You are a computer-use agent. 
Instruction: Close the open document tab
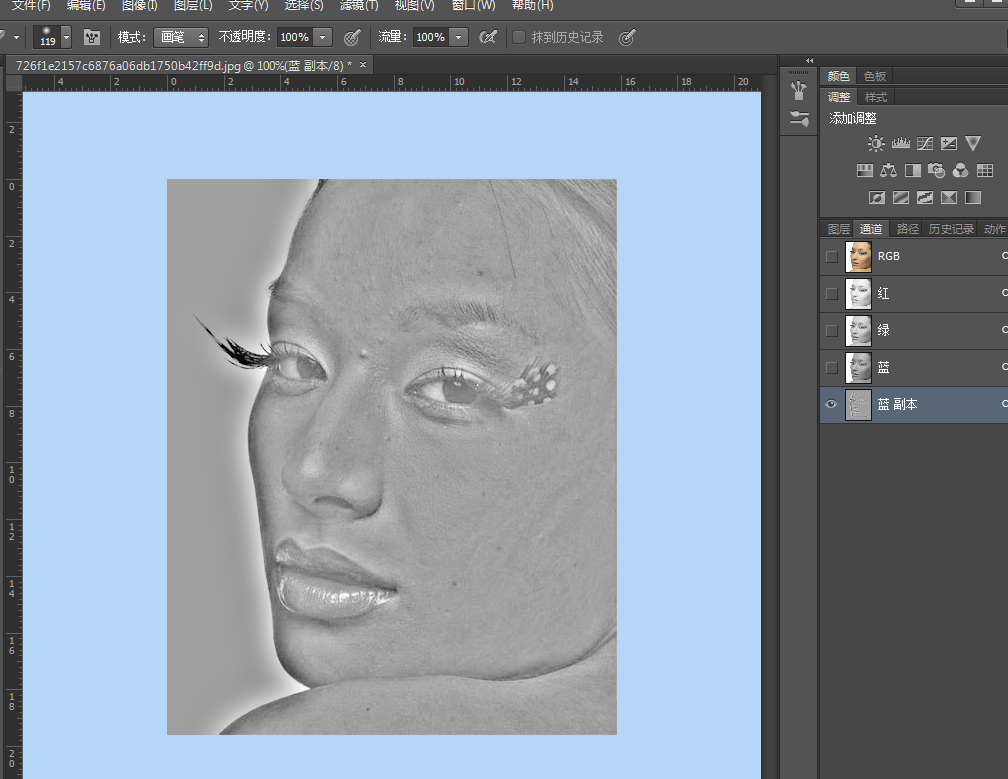363,65
